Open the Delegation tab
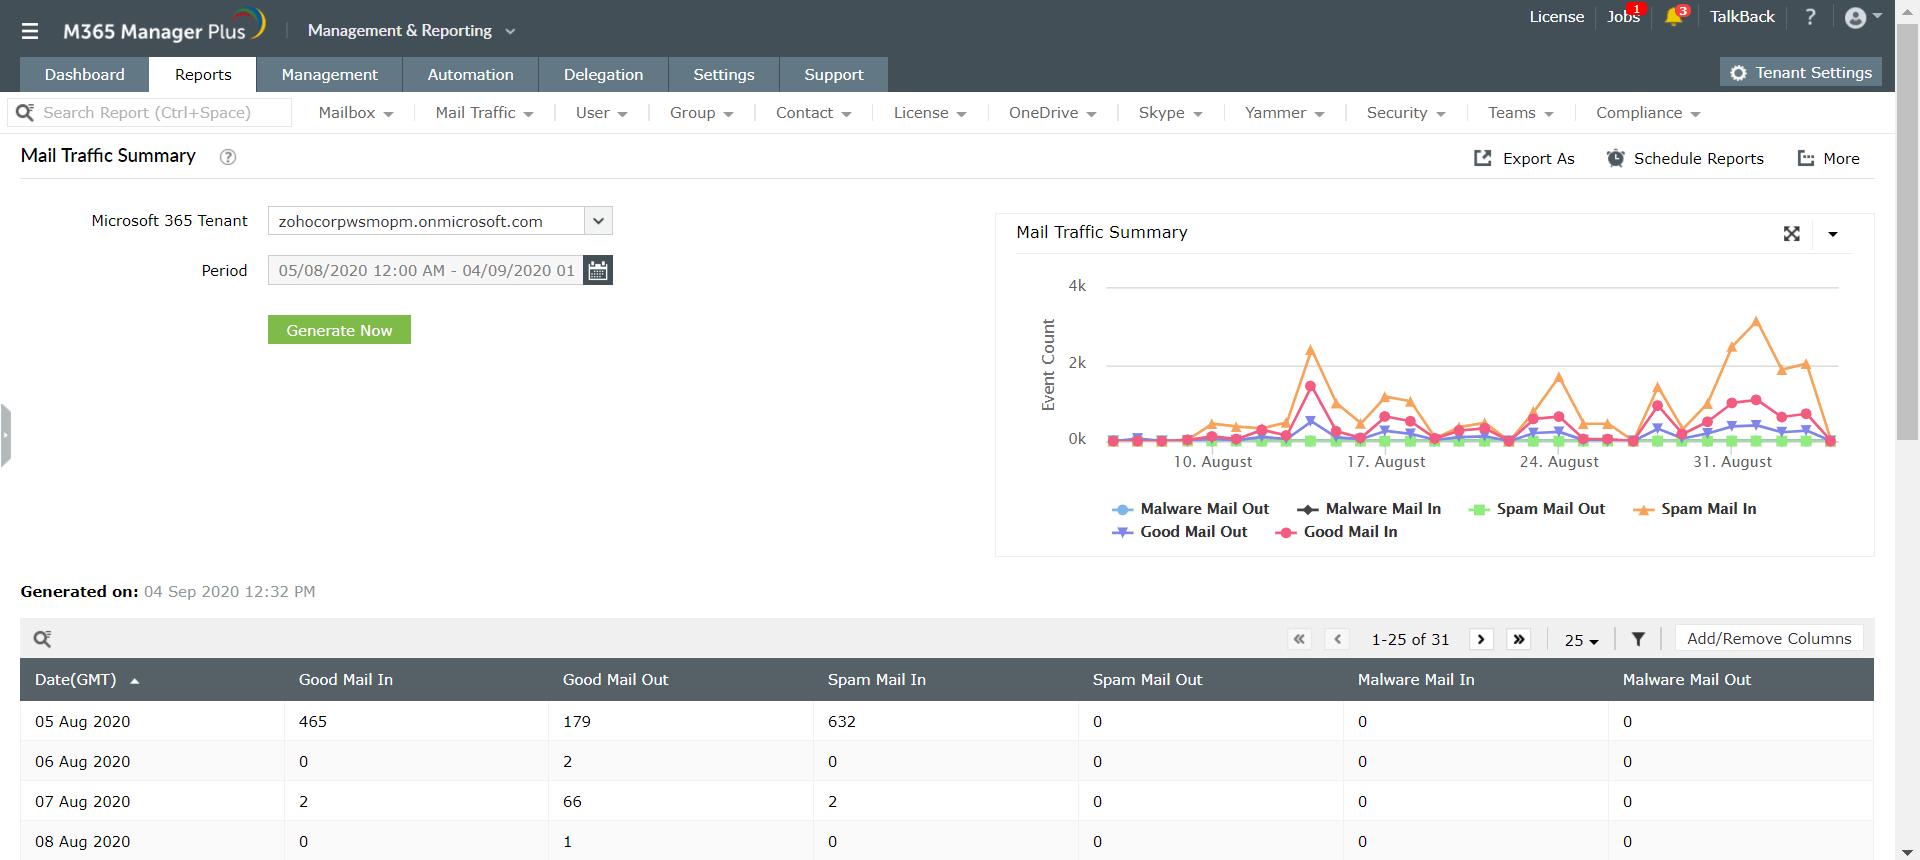This screenshot has height=860, width=1920. [x=603, y=75]
